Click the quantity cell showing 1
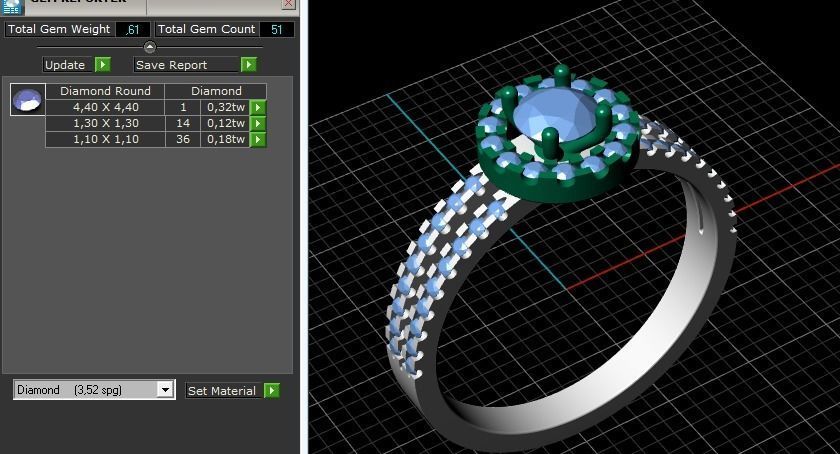 (x=183, y=107)
